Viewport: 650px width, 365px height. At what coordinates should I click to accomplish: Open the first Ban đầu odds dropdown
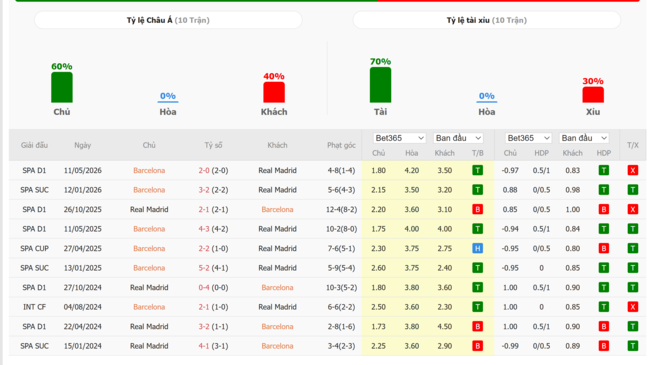[x=458, y=138]
